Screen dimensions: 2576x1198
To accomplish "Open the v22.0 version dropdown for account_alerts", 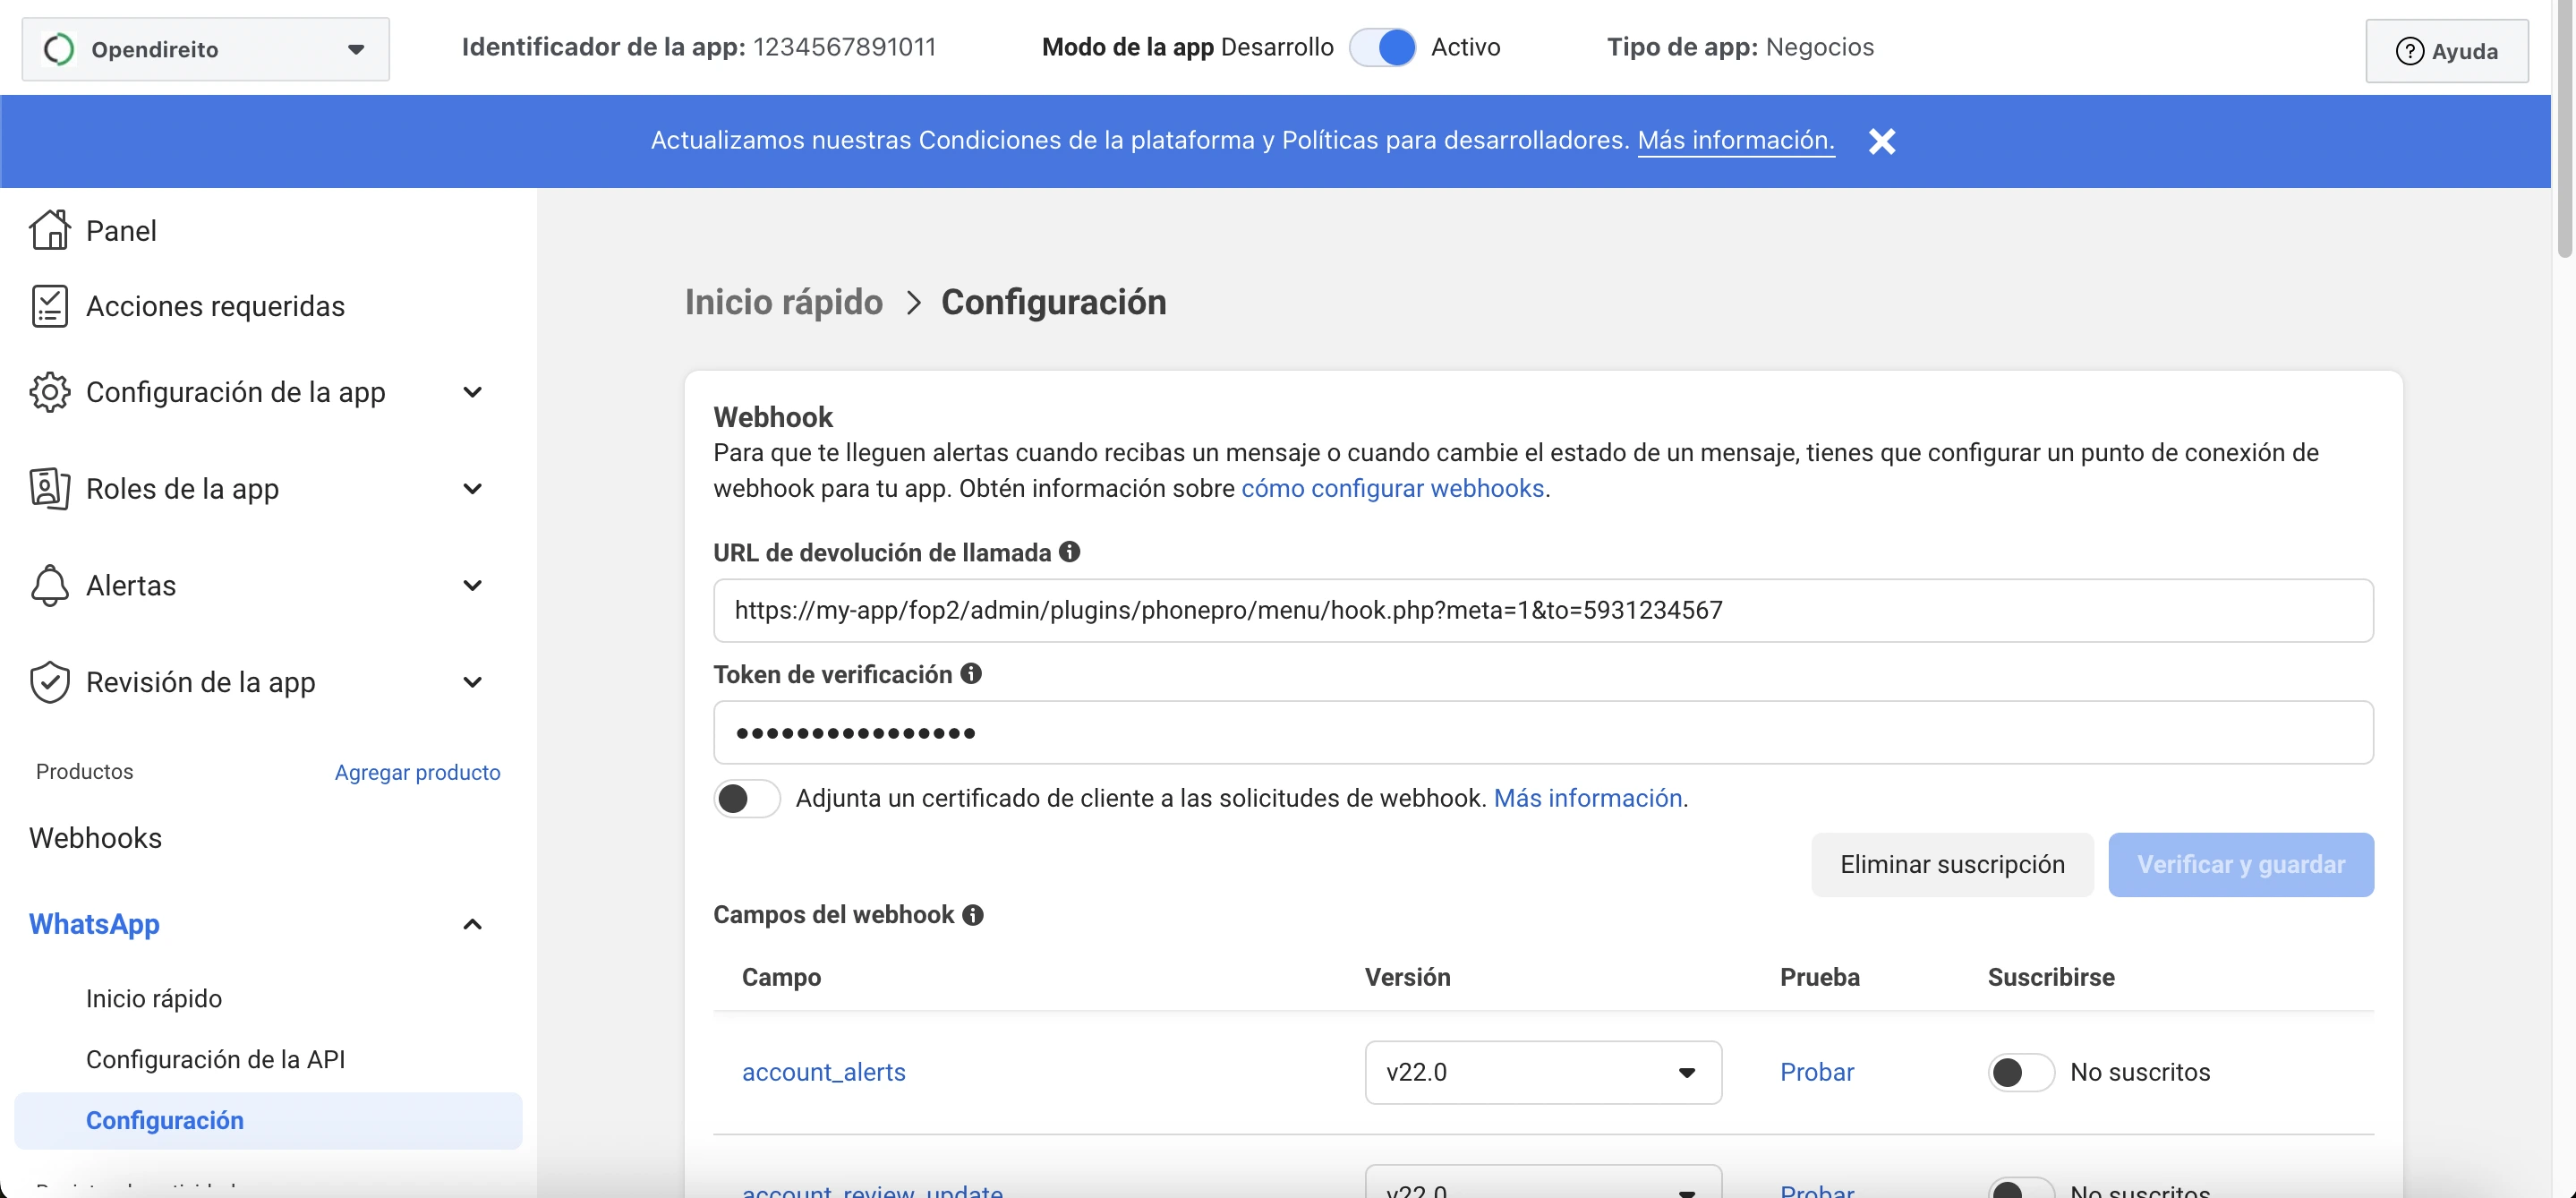I will (1543, 1071).
